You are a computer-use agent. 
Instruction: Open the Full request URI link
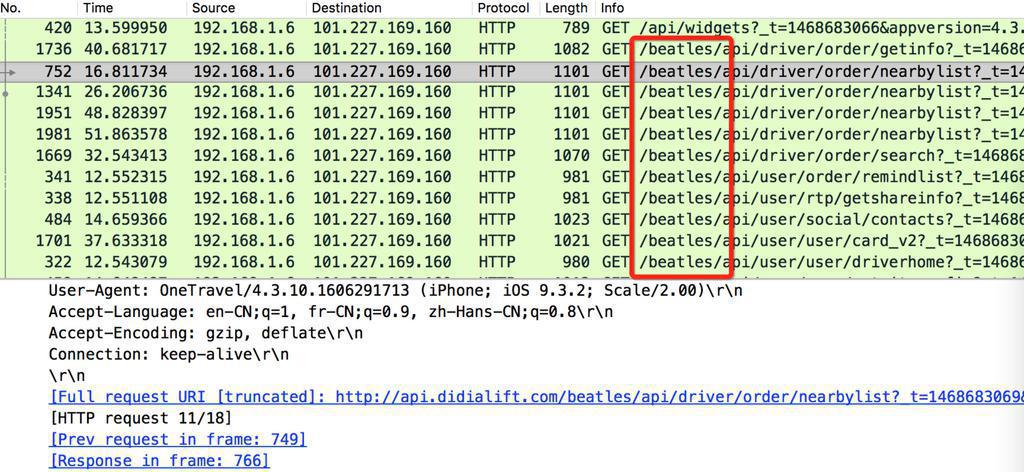click(536, 397)
